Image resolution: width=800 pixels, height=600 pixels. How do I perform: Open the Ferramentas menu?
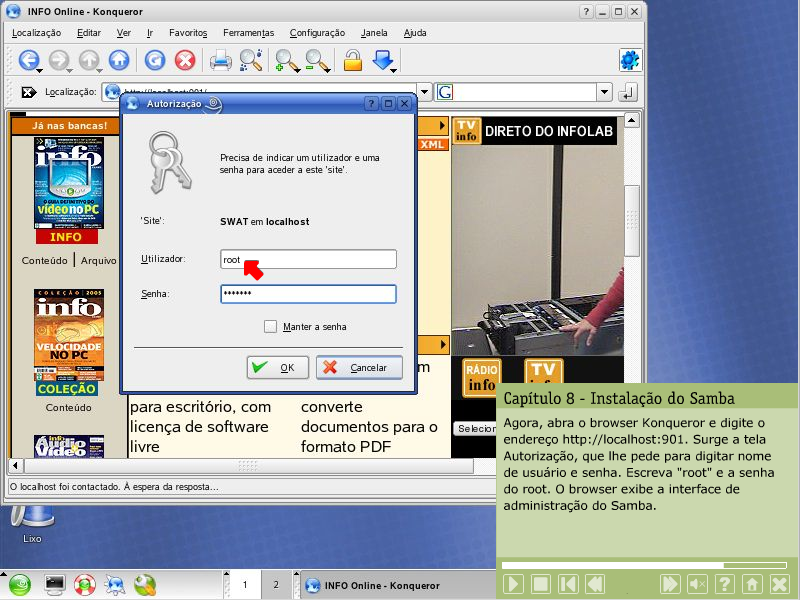pyautogui.click(x=248, y=33)
